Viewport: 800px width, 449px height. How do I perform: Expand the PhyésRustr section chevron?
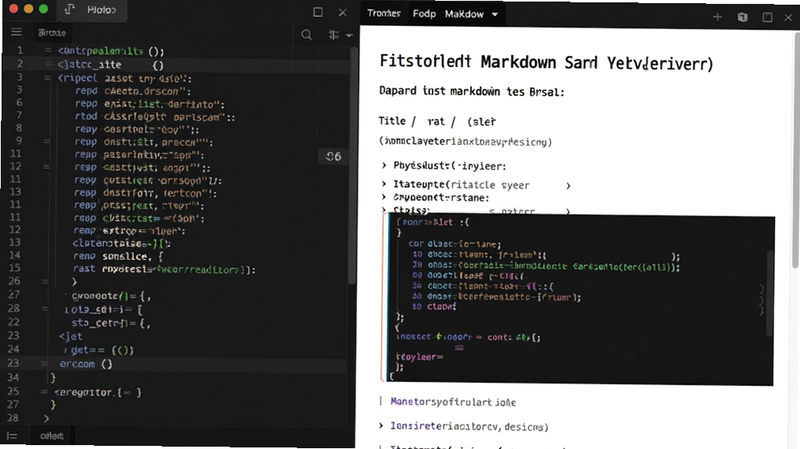(384, 165)
